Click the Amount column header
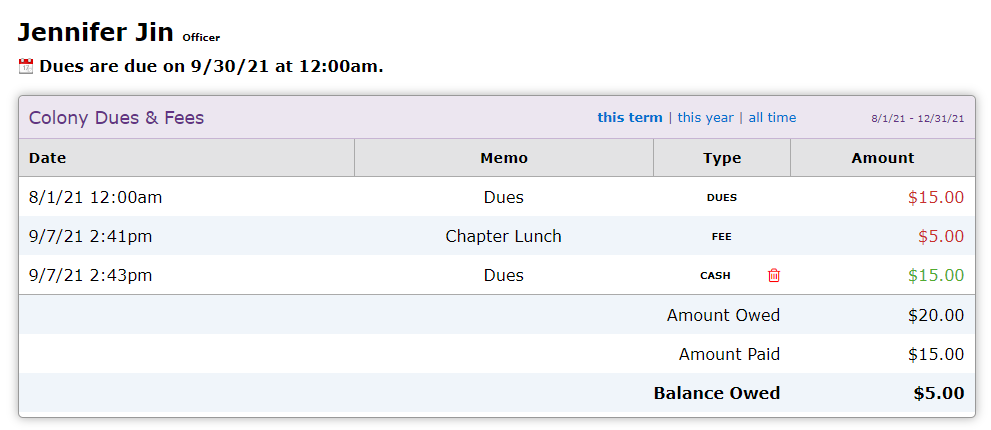Viewport: 991px width, 430px height. click(x=882, y=157)
